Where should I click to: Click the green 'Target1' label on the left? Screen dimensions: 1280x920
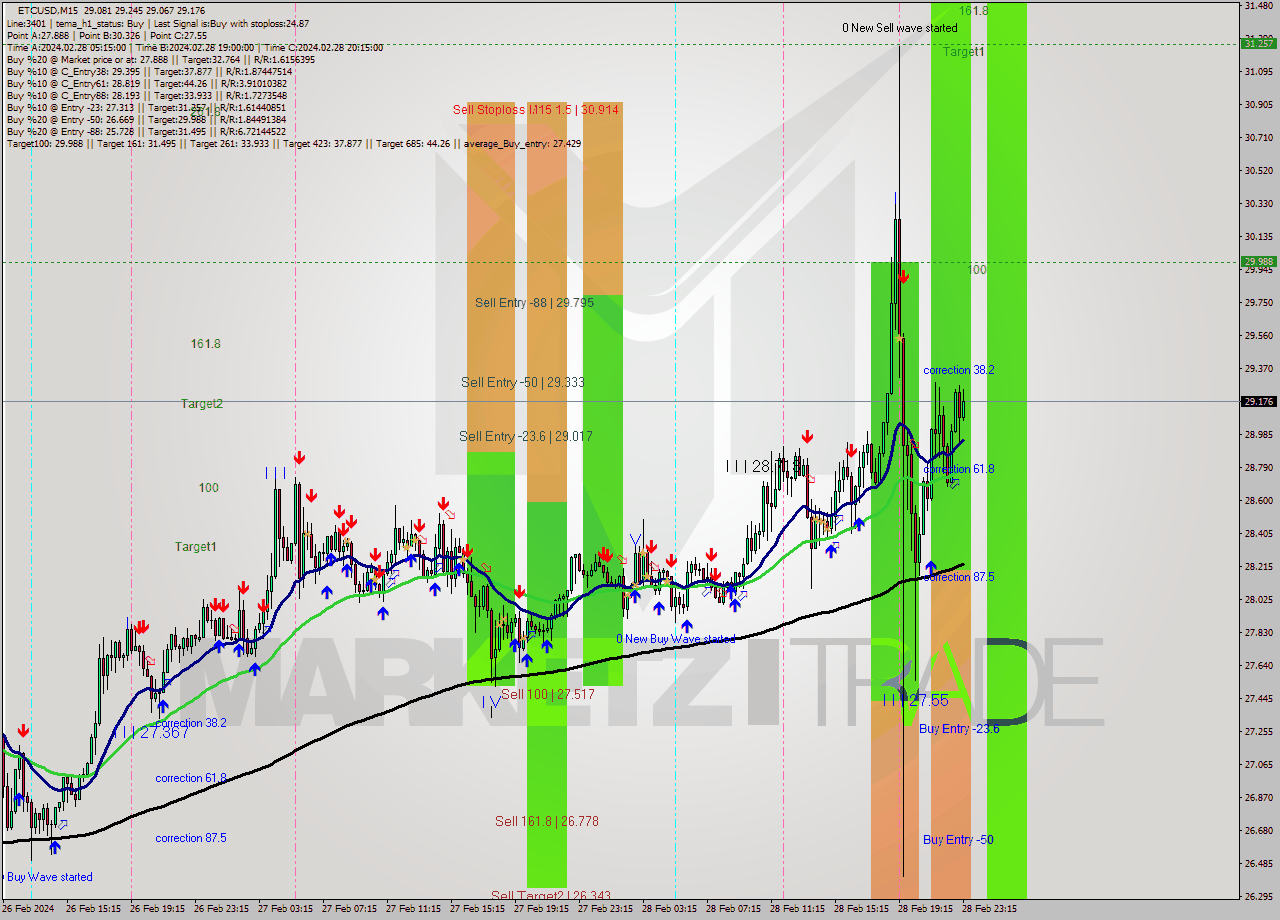[196, 547]
